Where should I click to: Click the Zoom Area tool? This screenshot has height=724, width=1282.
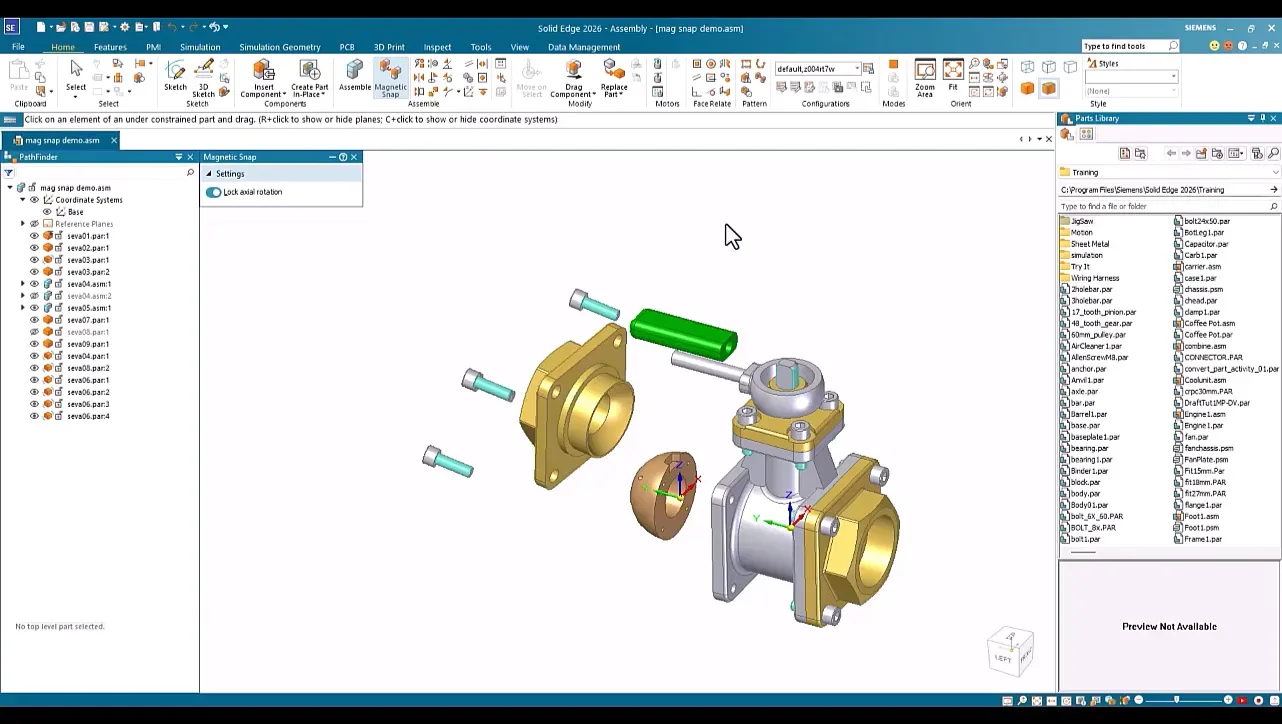click(x=925, y=76)
